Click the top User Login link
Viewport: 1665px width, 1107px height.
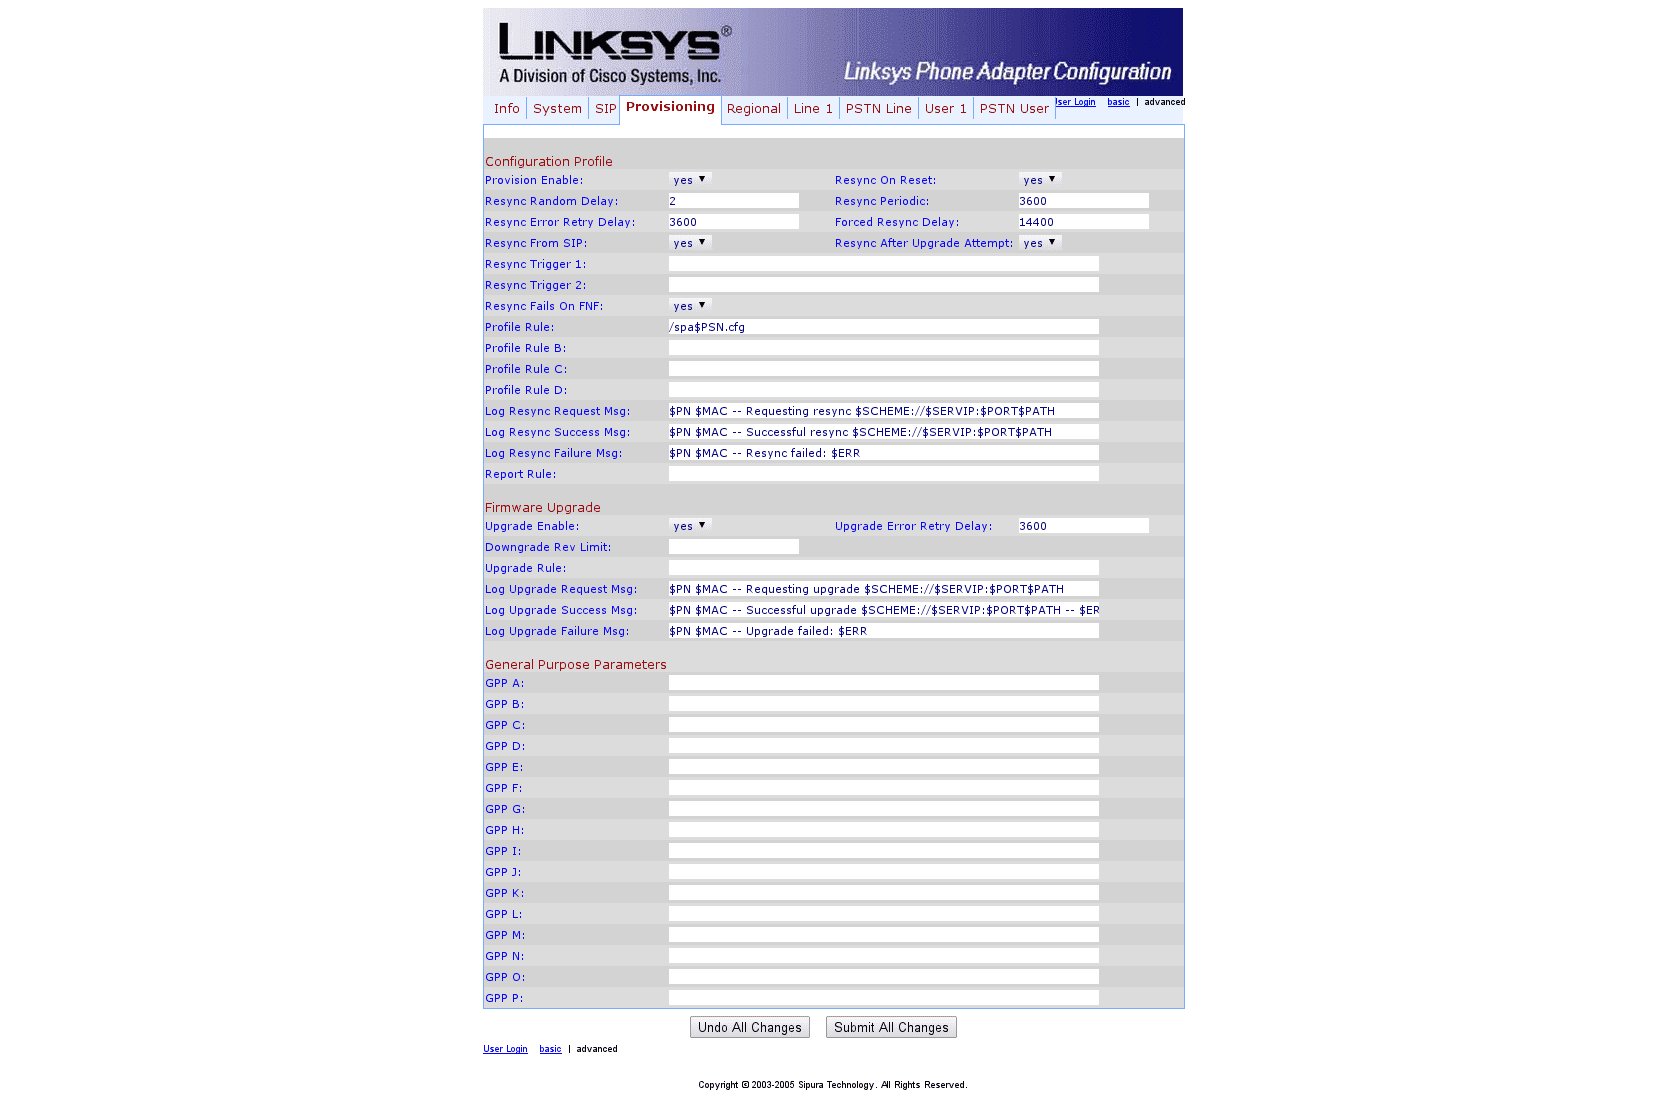click(x=1076, y=102)
